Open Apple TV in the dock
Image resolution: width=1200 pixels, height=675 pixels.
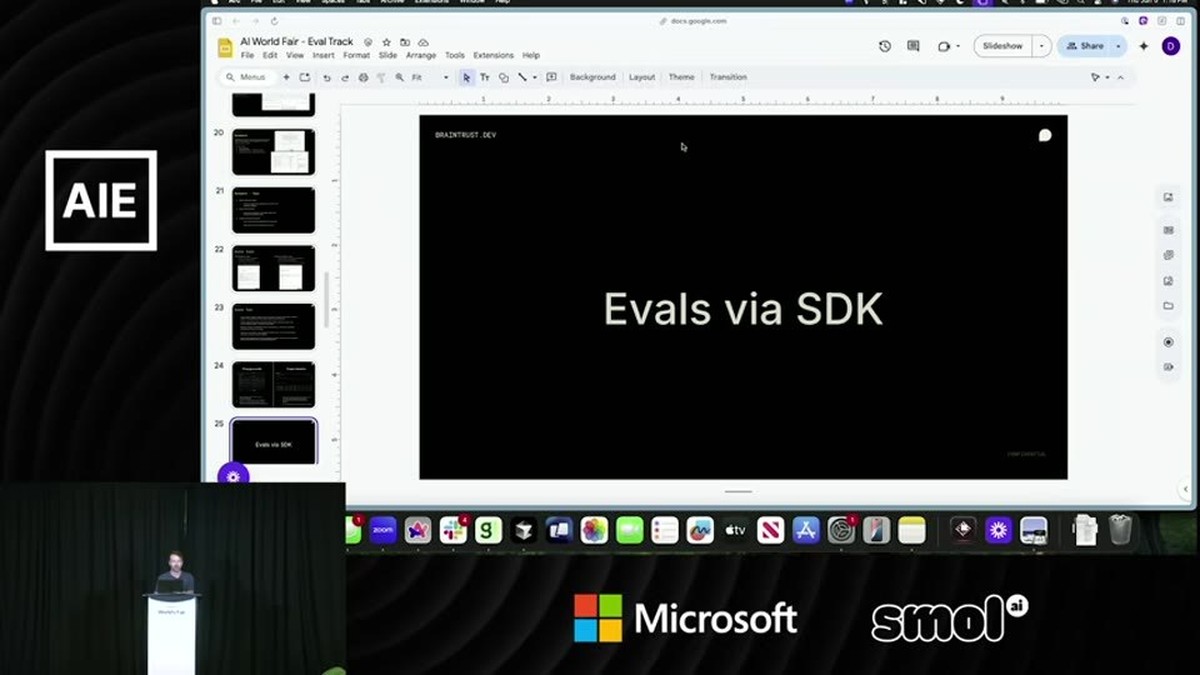click(735, 530)
